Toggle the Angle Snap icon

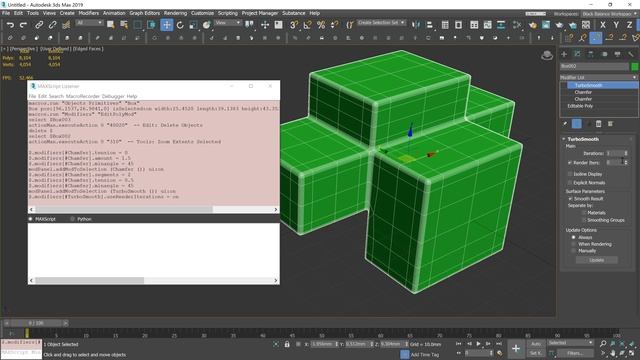click(307, 25)
